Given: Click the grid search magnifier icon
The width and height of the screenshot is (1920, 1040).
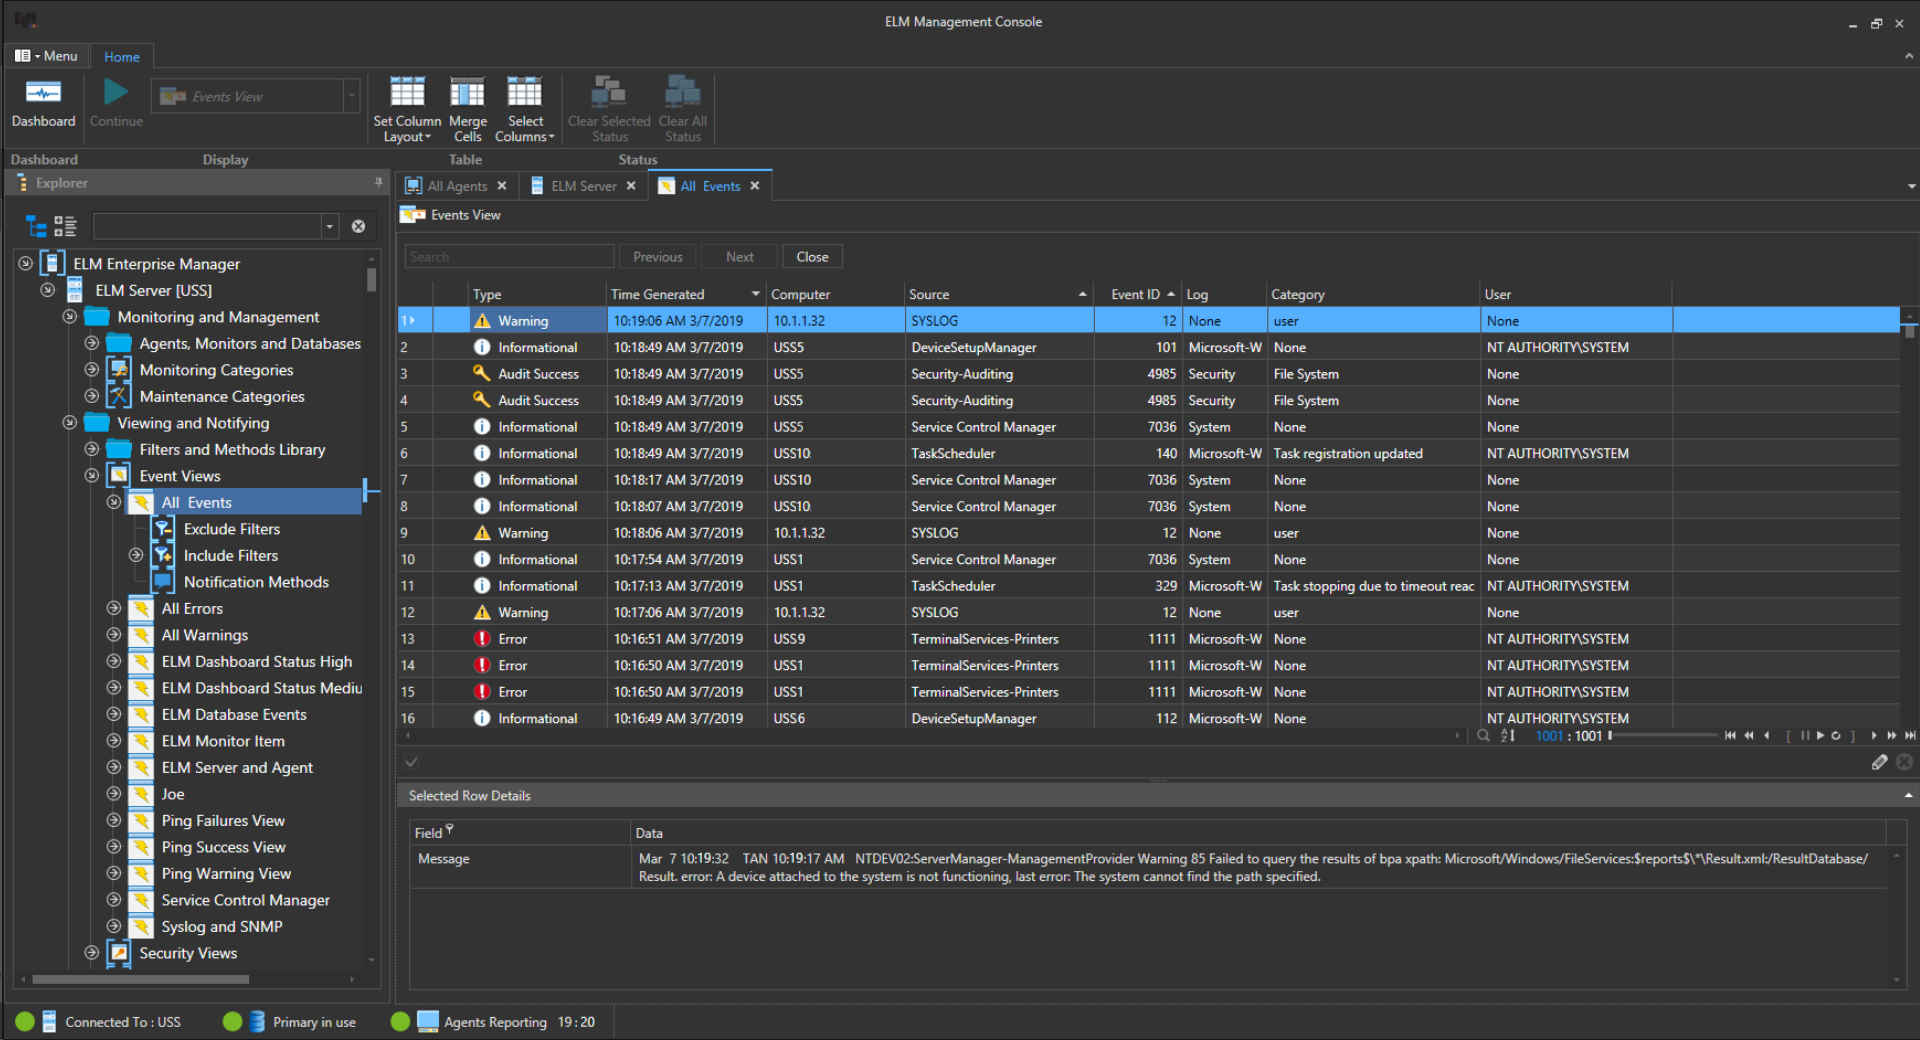Looking at the screenshot, I should pos(1483,736).
